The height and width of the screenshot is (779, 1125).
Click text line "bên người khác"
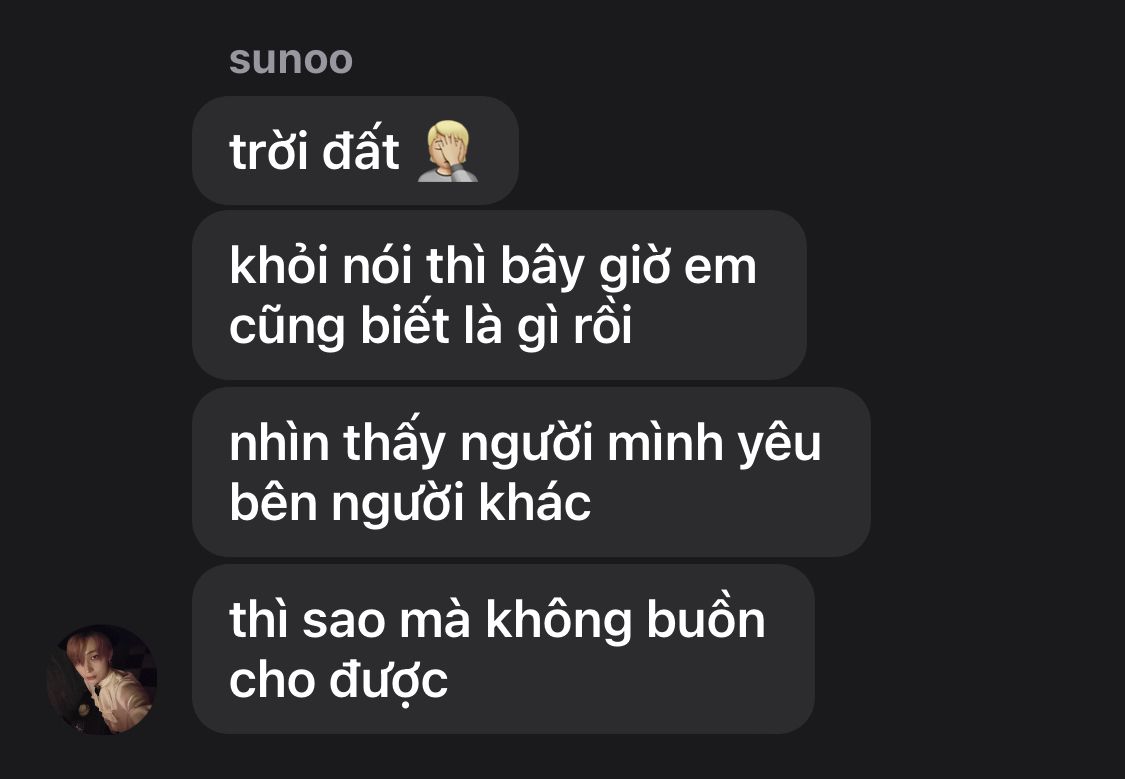410,503
